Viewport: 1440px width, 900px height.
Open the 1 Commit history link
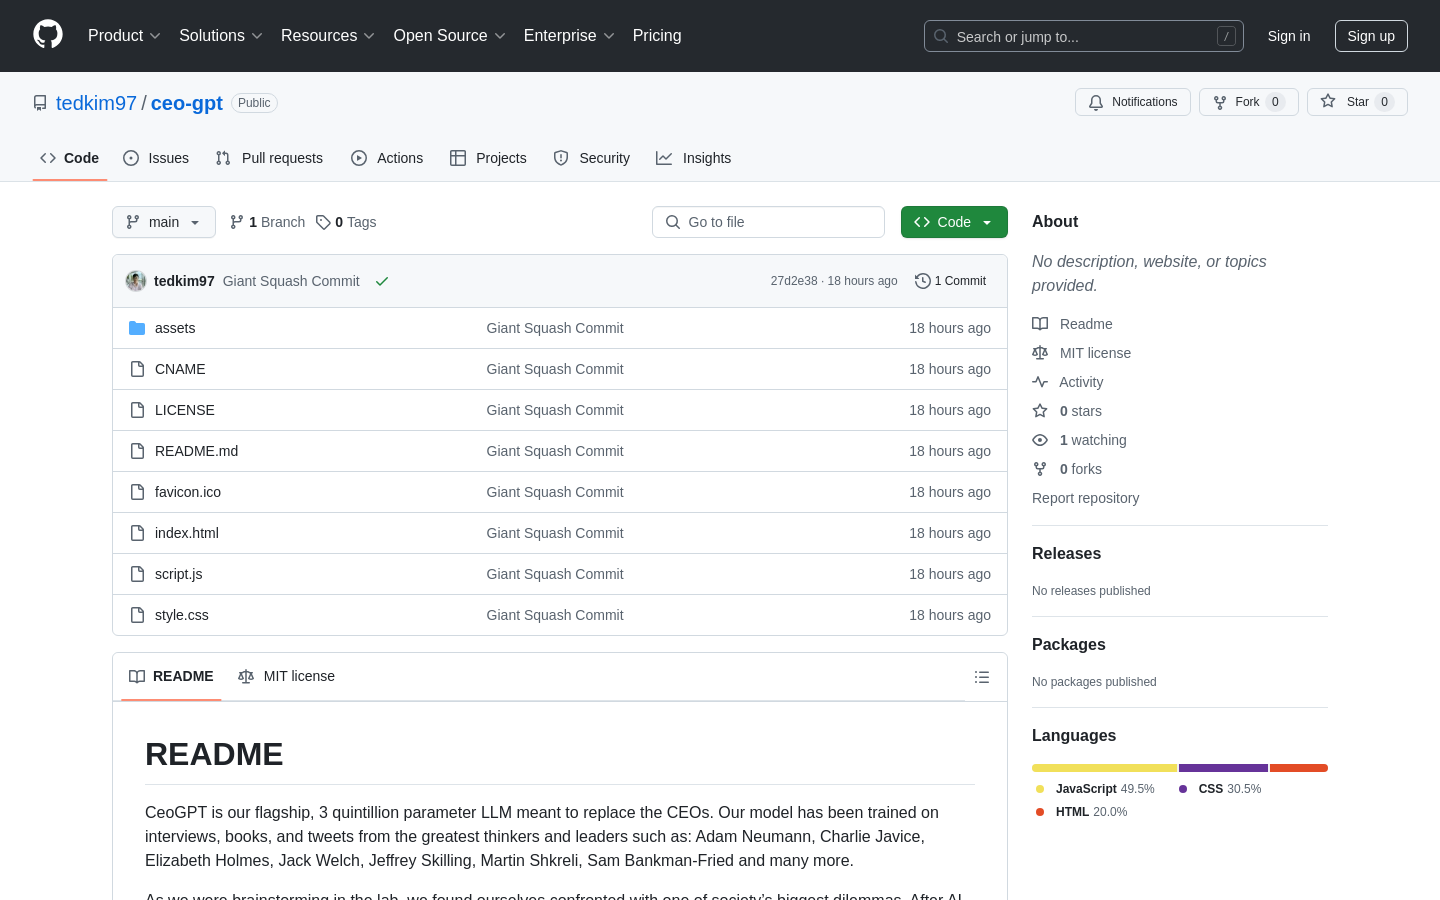(x=951, y=281)
